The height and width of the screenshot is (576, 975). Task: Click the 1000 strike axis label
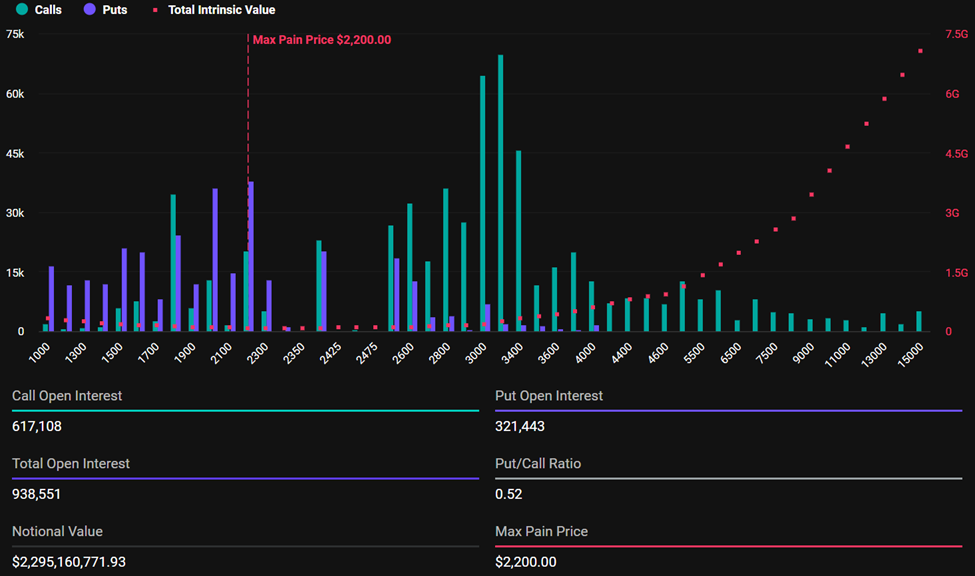click(40, 353)
